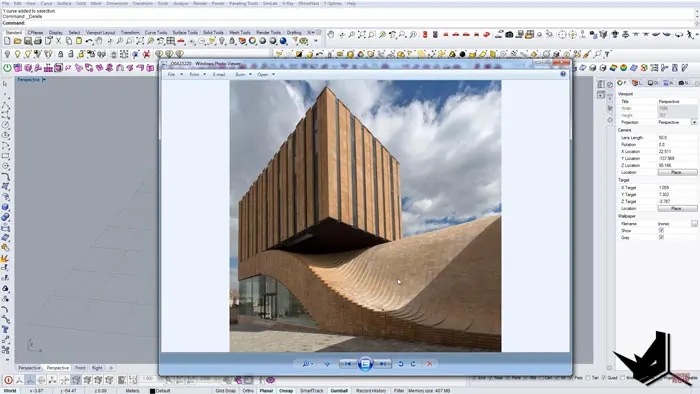700x394 pixels.
Task: Switch to the Surface Tools toolbar tab
Action: (185, 32)
